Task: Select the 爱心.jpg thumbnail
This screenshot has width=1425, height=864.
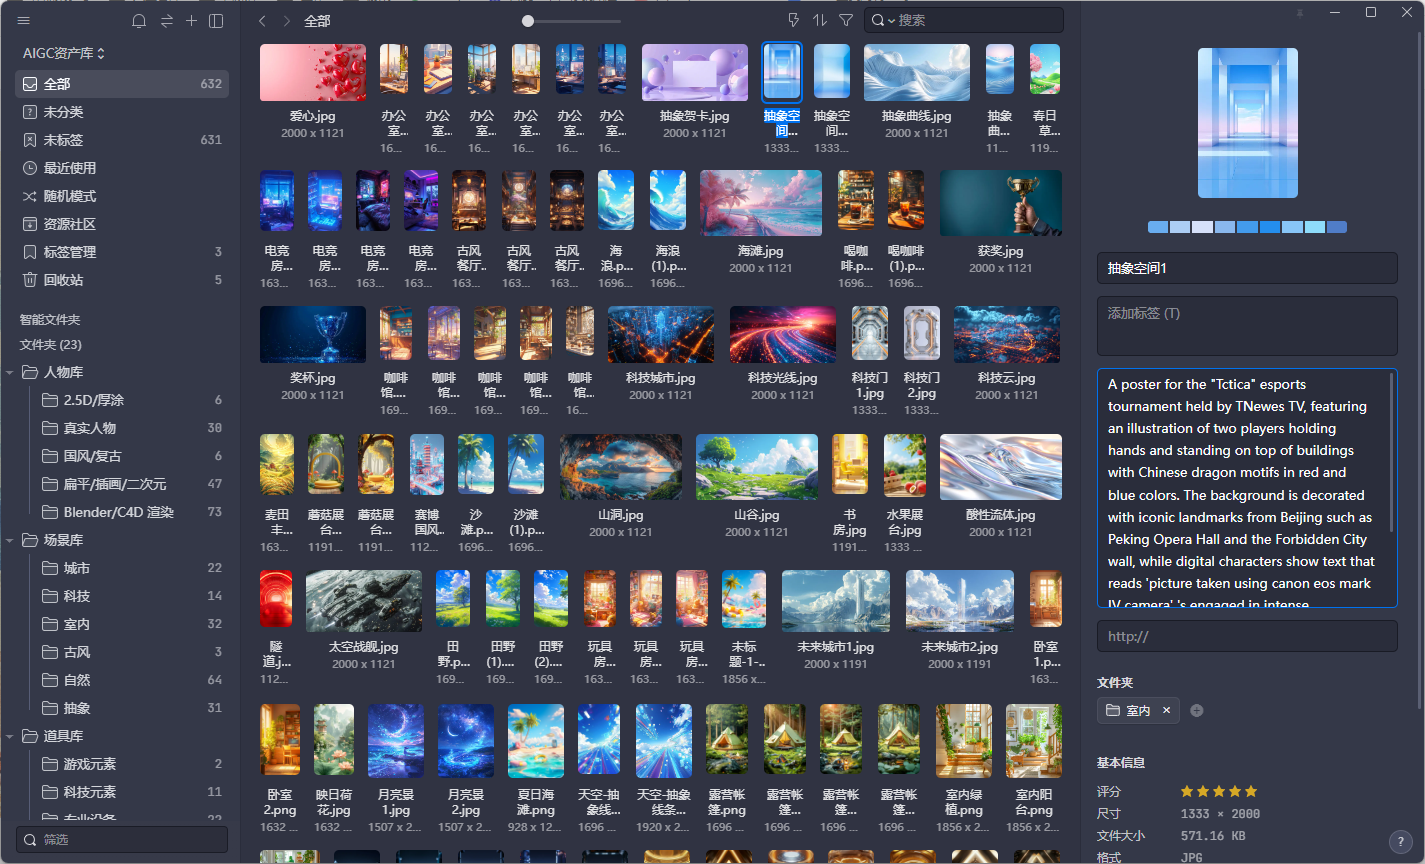Action: (313, 73)
